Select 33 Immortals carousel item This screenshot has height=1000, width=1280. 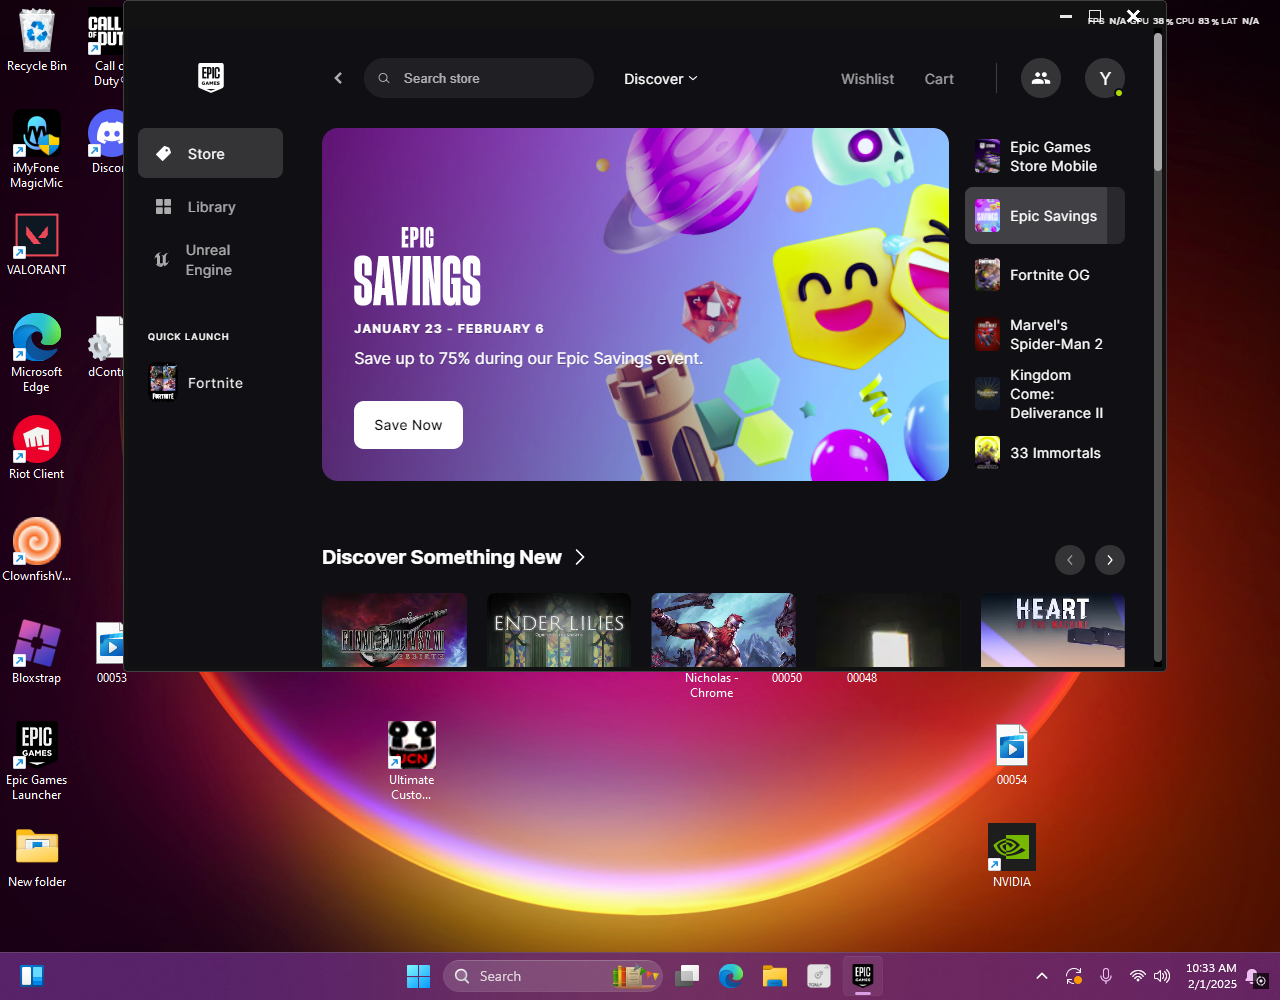[1044, 453]
